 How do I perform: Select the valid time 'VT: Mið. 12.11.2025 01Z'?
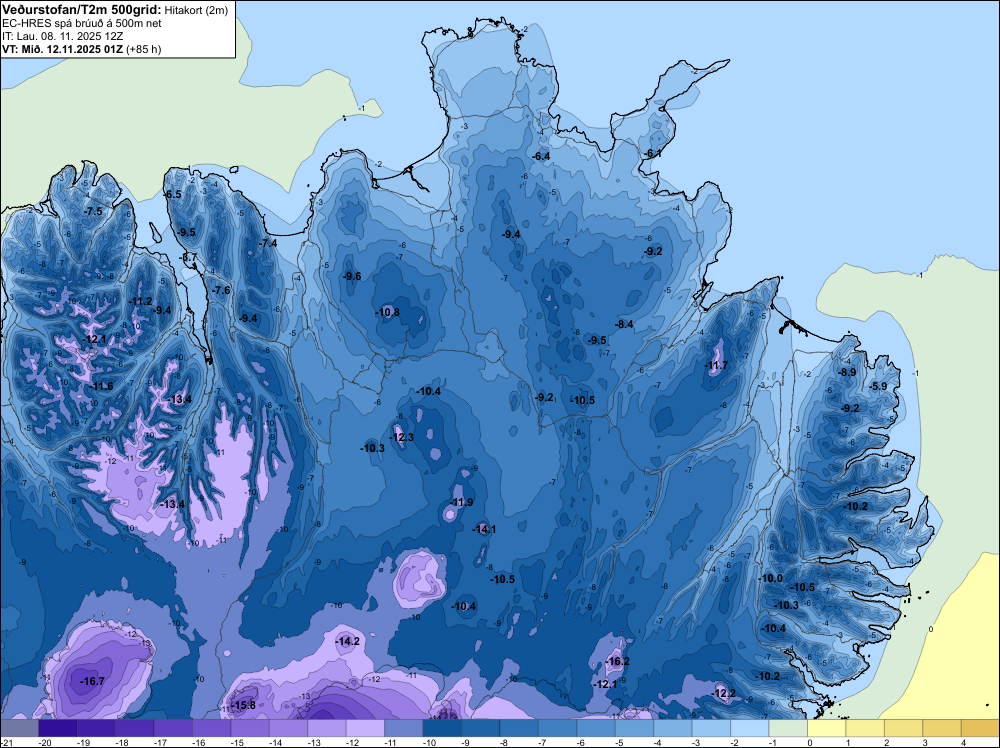62,49
